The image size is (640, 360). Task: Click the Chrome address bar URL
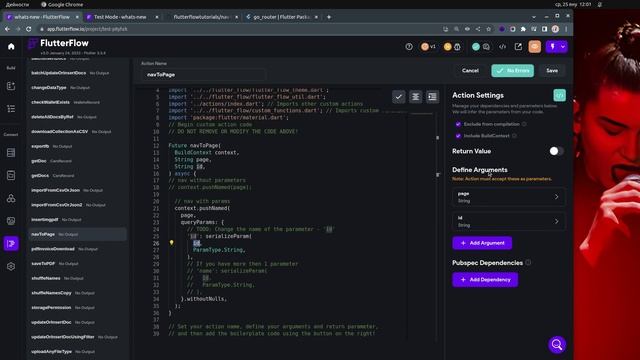coord(87,29)
